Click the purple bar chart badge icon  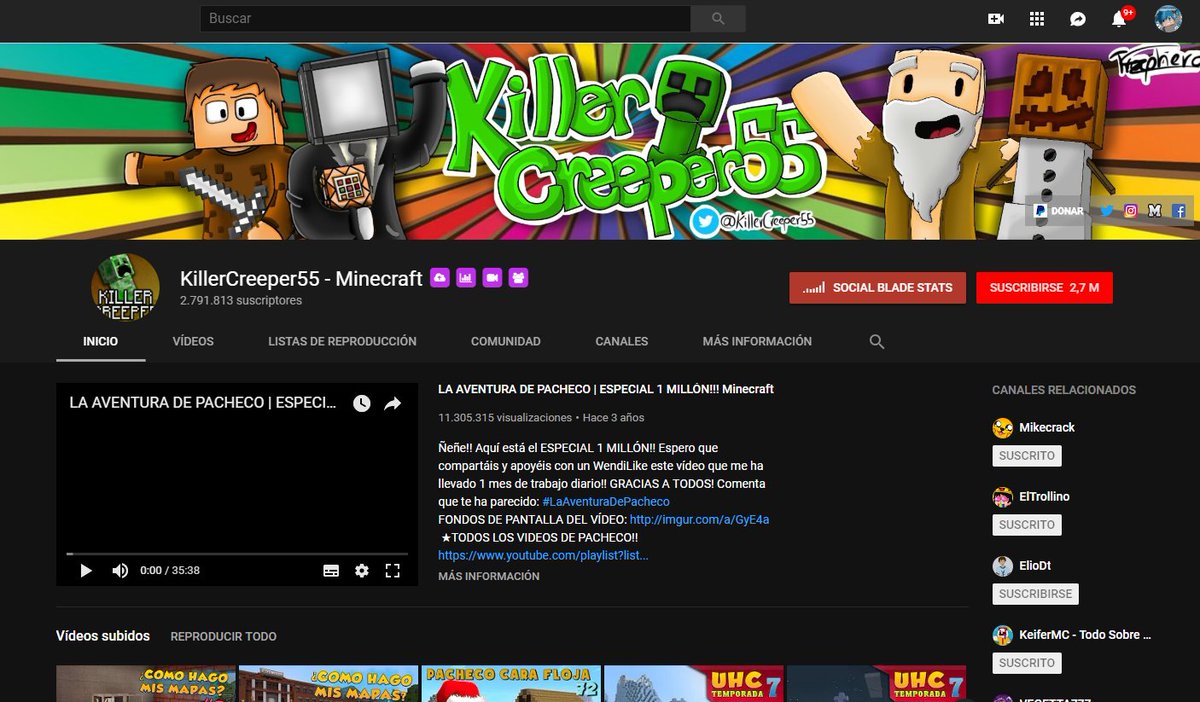click(x=465, y=278)
